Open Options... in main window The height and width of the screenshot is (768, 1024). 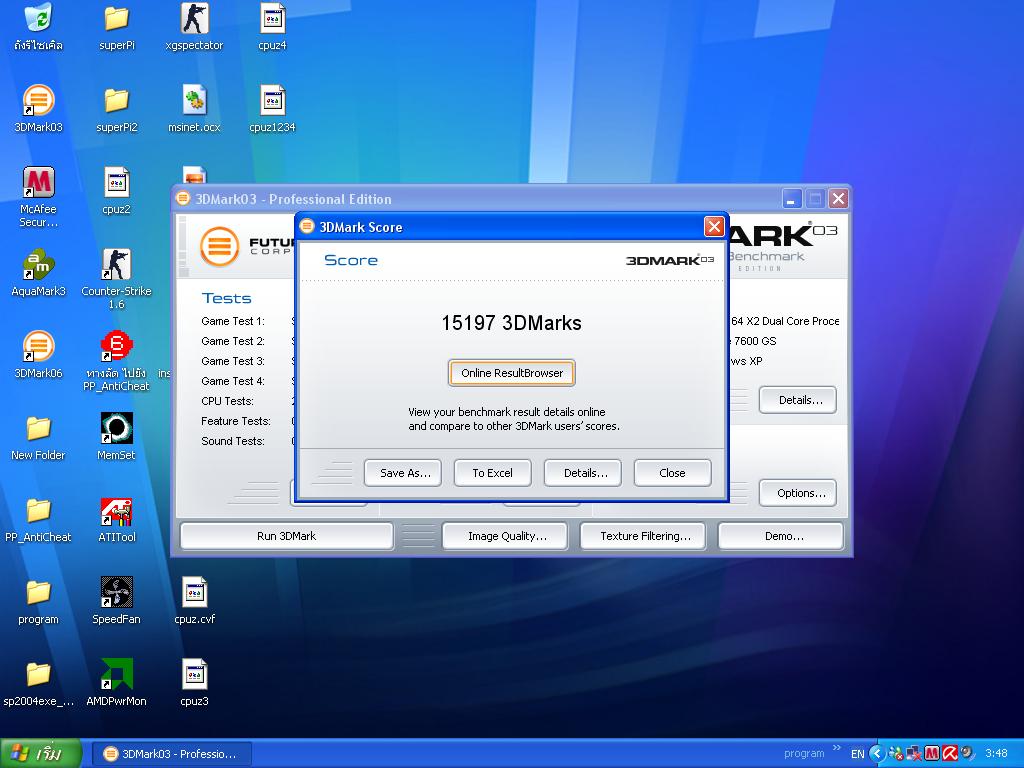pos(798,493)
